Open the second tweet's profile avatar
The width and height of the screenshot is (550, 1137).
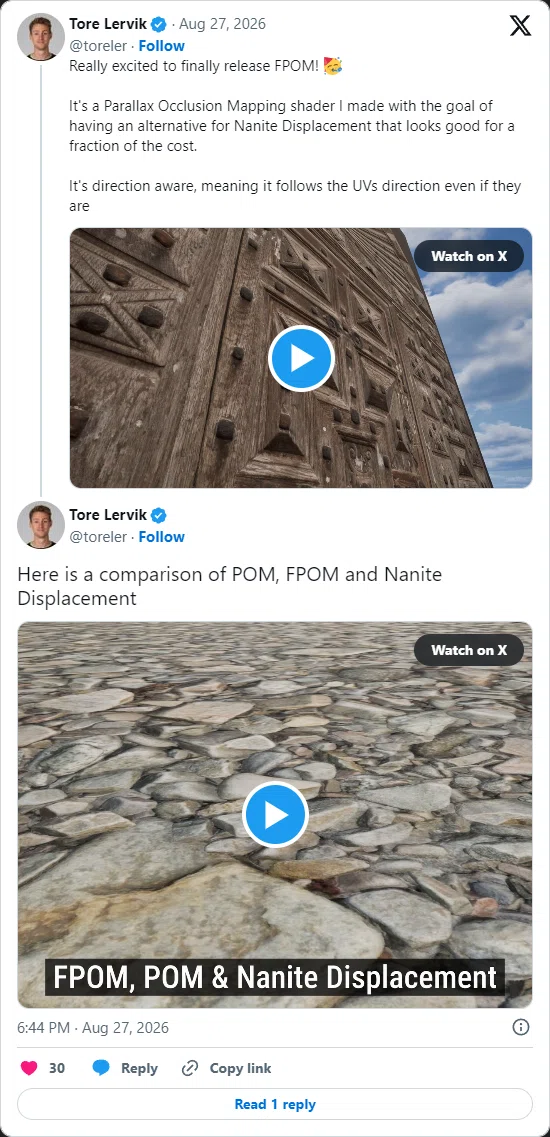(x=41, y=524)
